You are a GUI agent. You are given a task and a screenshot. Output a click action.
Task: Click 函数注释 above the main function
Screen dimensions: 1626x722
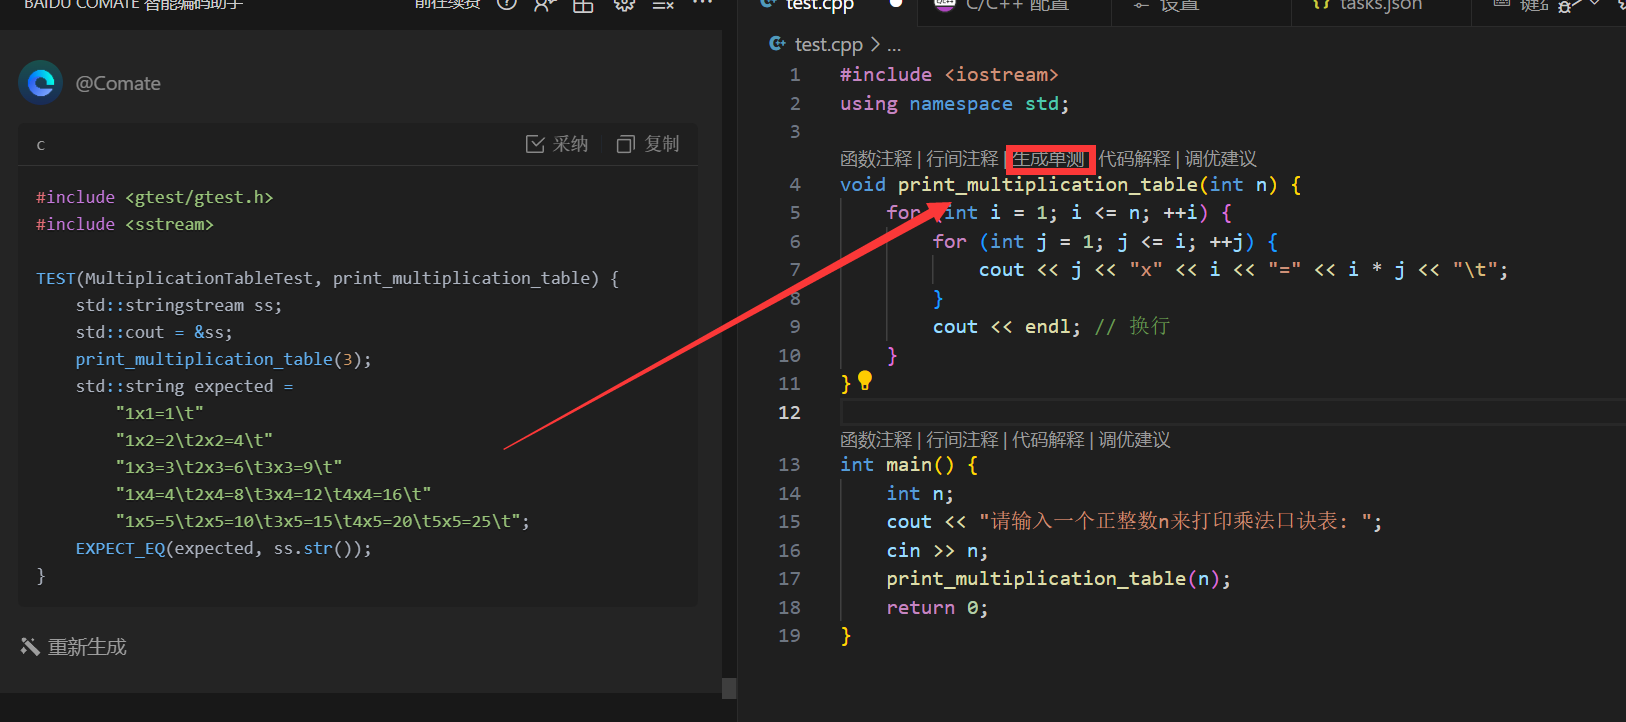tap(876, 440)
